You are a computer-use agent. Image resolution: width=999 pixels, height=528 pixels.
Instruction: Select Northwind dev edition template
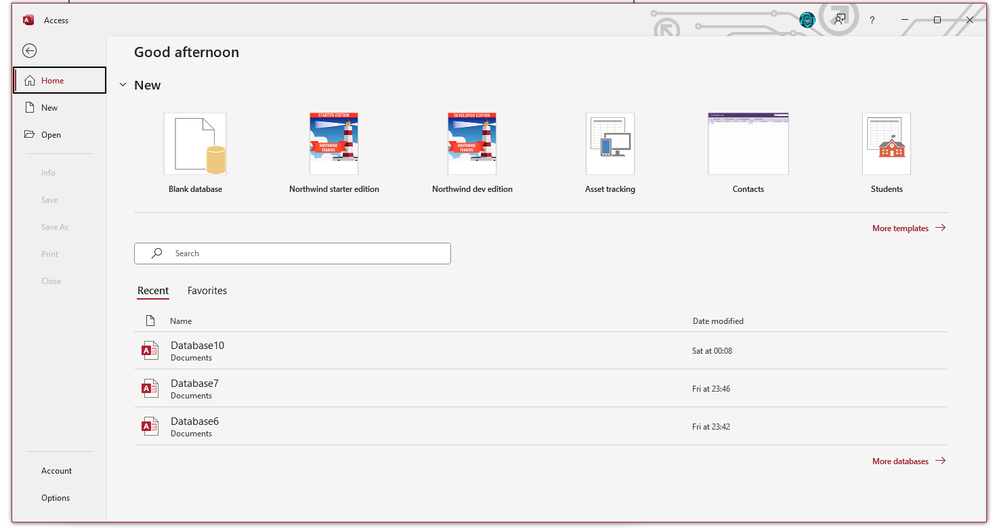click(472, 153)
